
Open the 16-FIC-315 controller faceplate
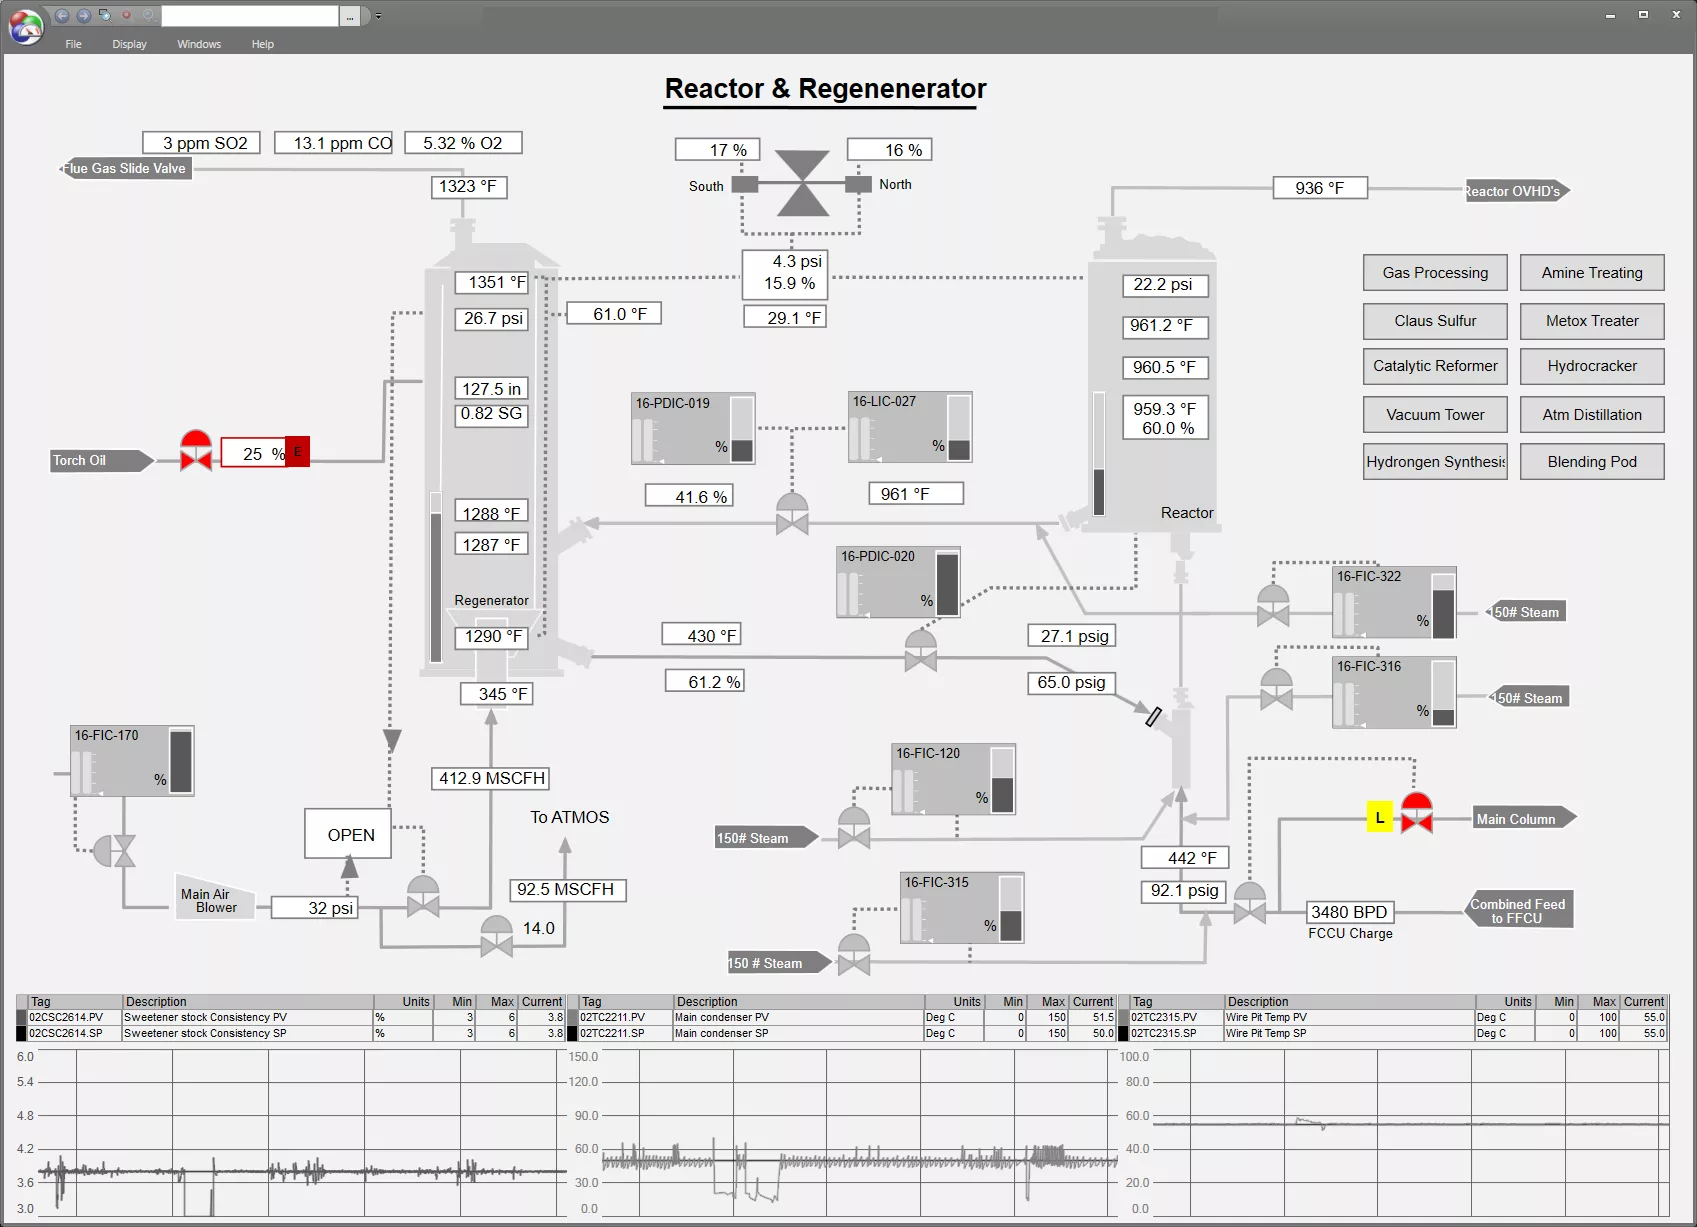click(x=962, y=908)
